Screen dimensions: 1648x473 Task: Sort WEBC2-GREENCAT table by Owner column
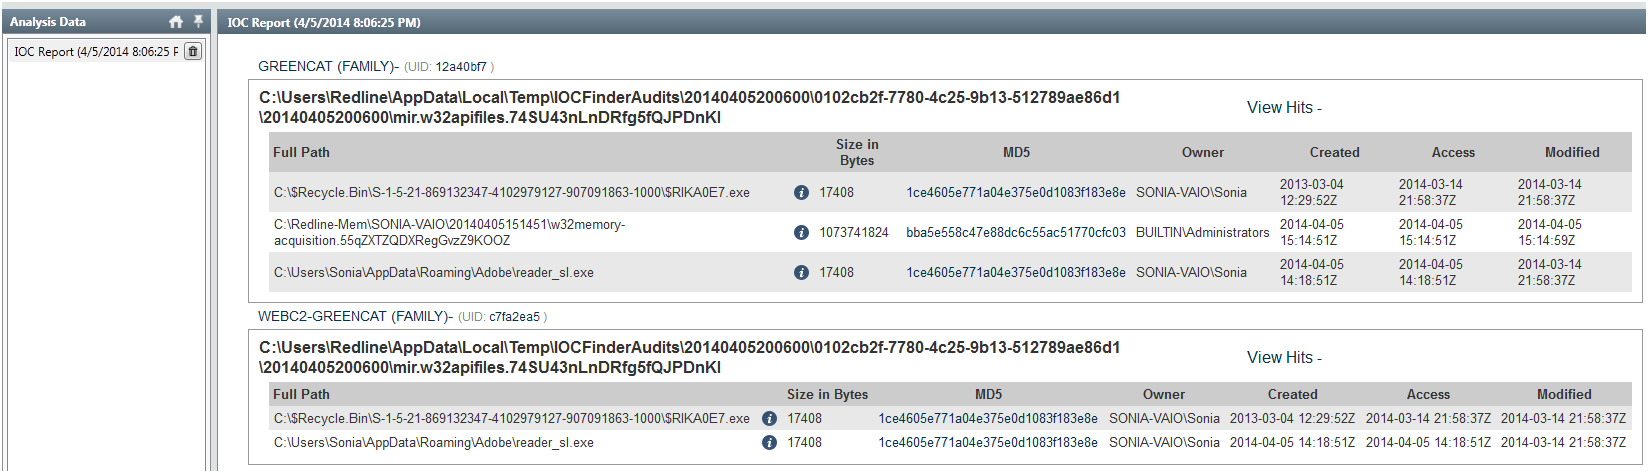point(1164,394)
